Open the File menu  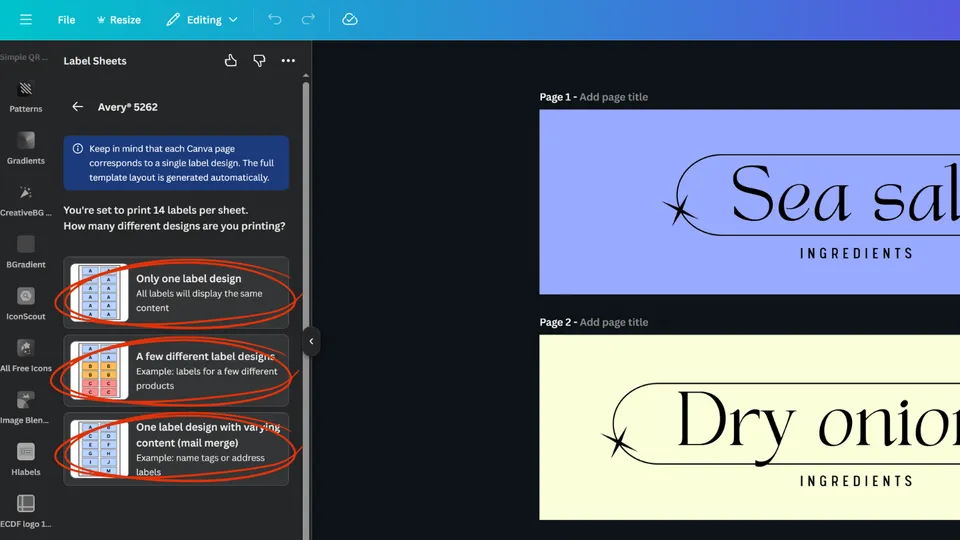coord(66,20)
